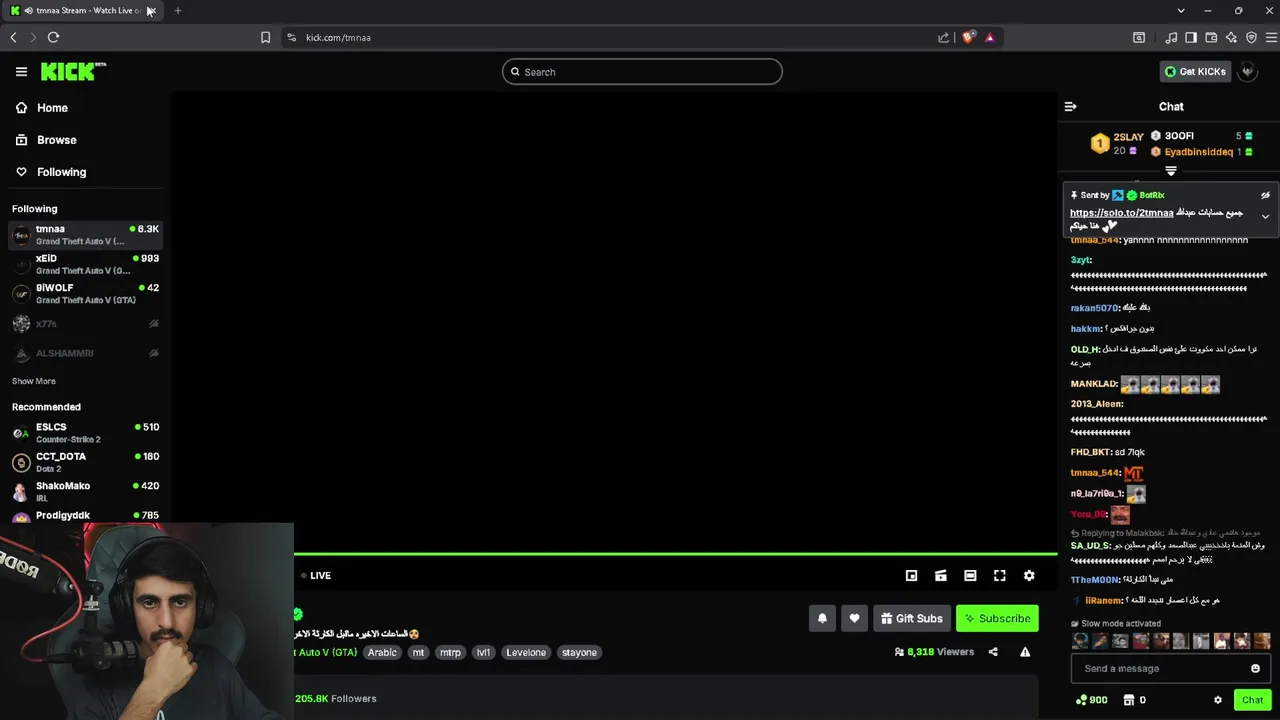
Task: Click the Gift Subs button
Action: point(911,618)
